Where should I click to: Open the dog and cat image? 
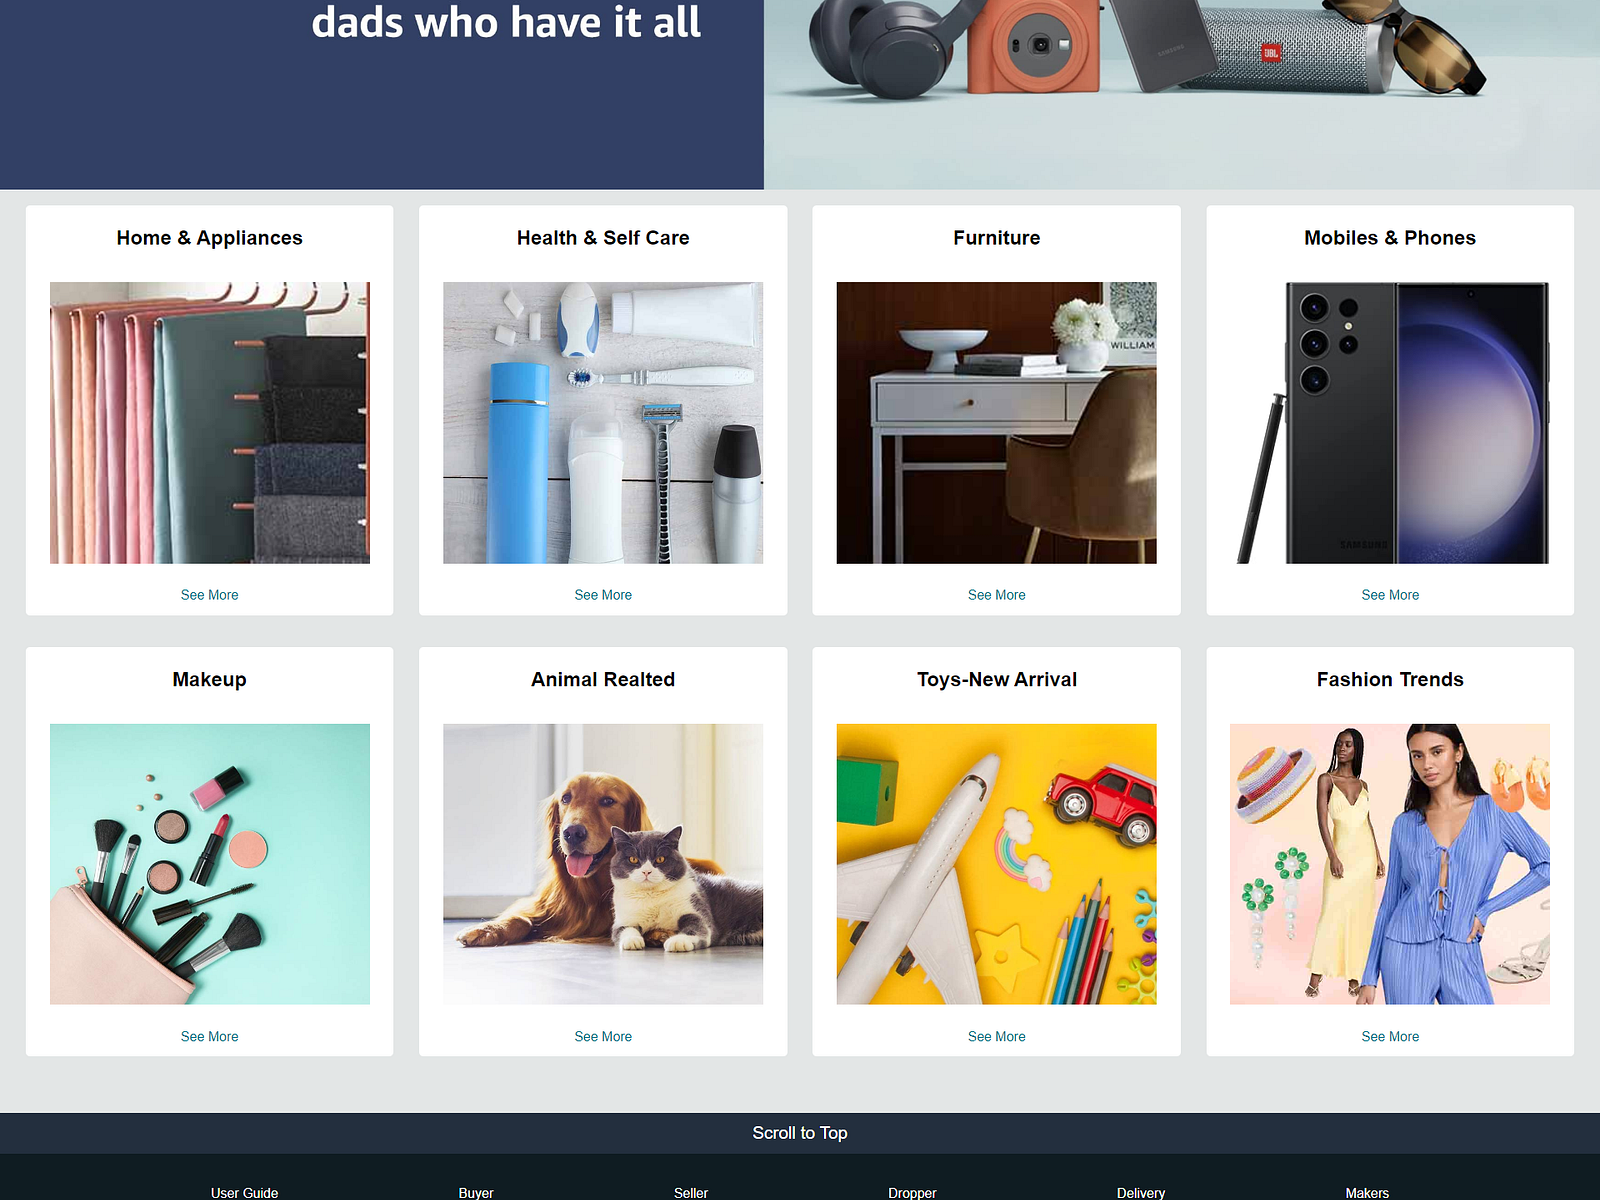pos(603,864)
